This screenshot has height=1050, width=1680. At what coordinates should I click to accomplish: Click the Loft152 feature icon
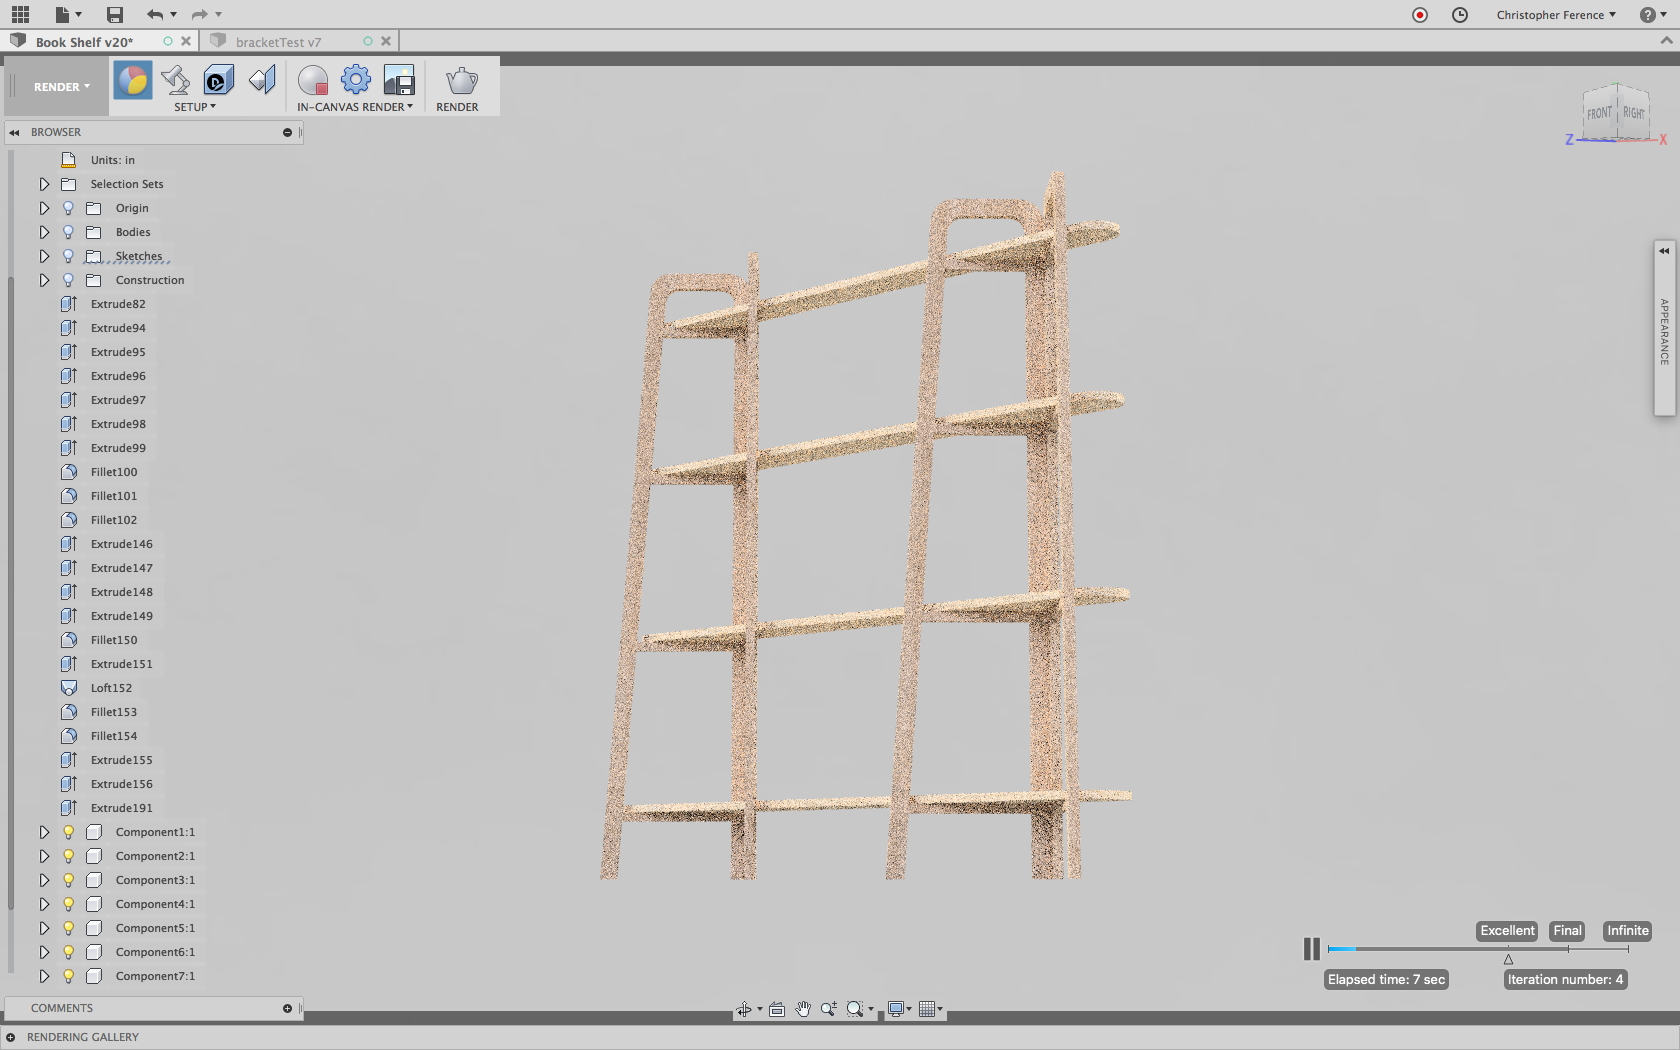point(69,688)
